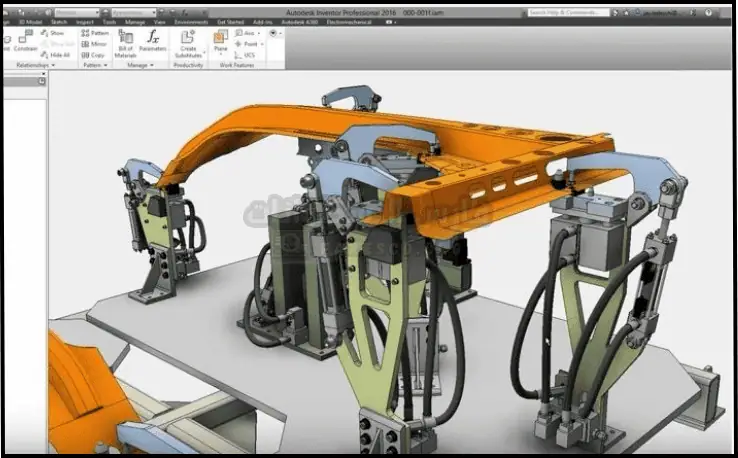Click Show relationships

point(57,32)
